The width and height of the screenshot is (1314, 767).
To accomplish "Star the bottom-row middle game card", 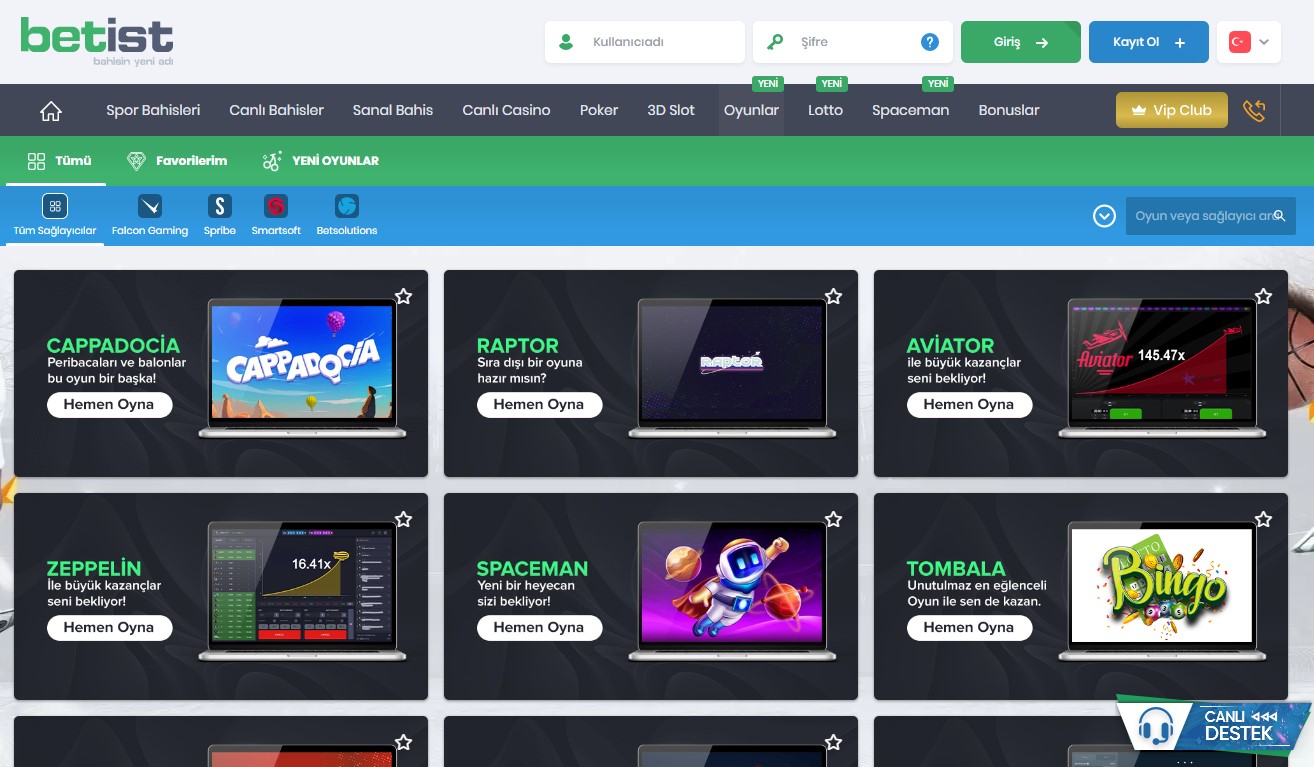I will pos(833,742).
